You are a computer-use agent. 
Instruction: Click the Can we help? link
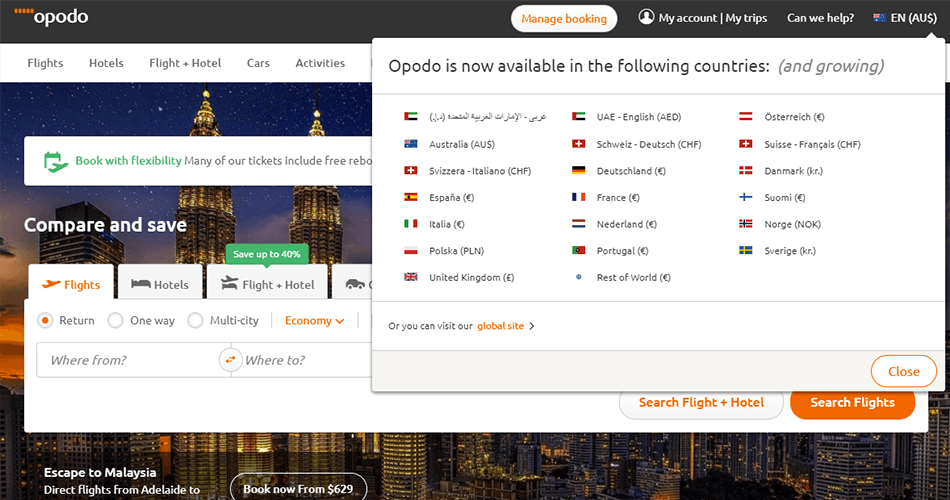[x=820, y=18]
